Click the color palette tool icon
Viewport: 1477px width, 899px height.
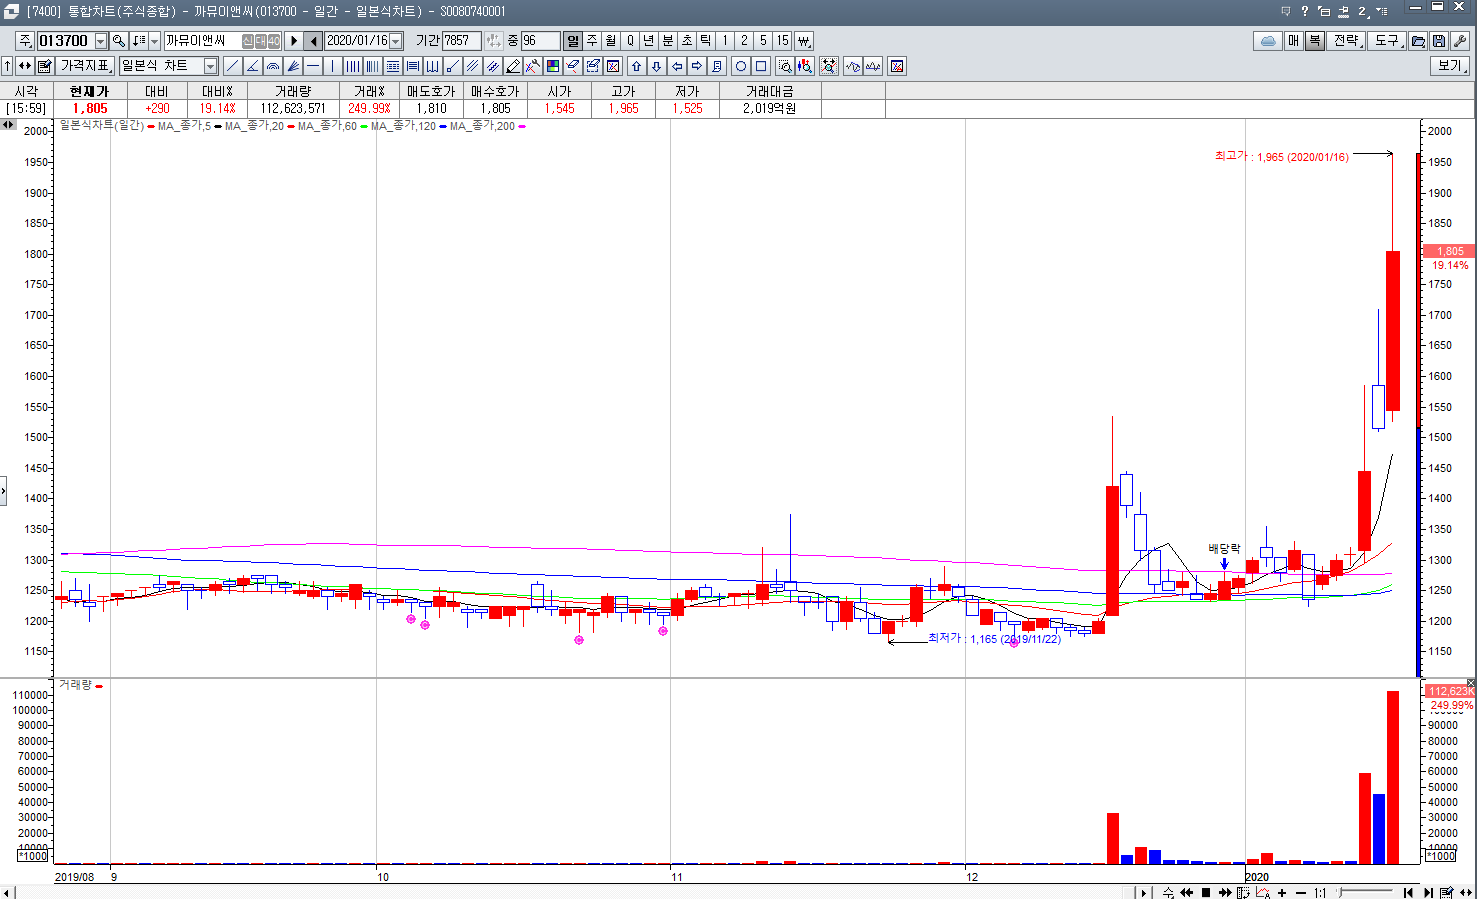click(553, 66)
